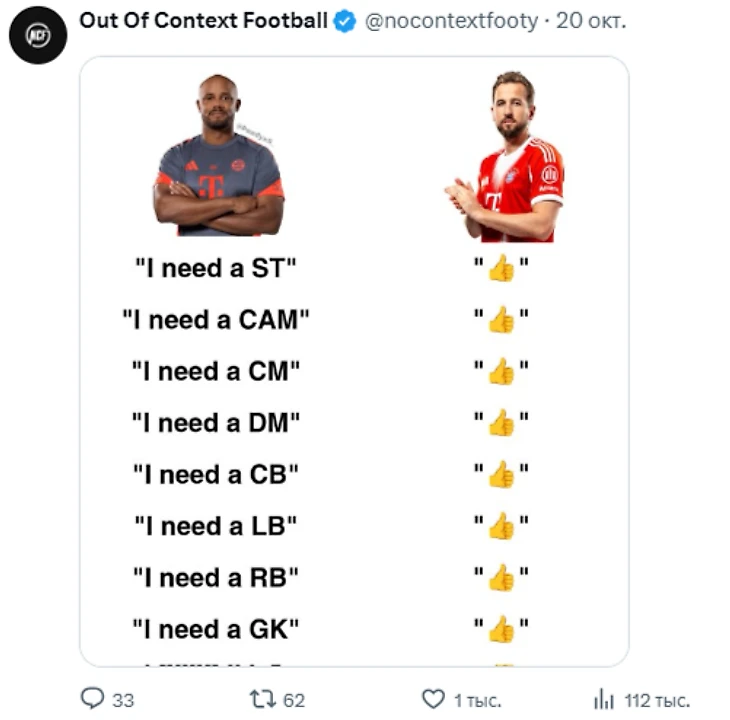Click the thumbs-up emoji beside "I need a ST"
The height and width of the screenshot is (720, 730).
[501, 267]
